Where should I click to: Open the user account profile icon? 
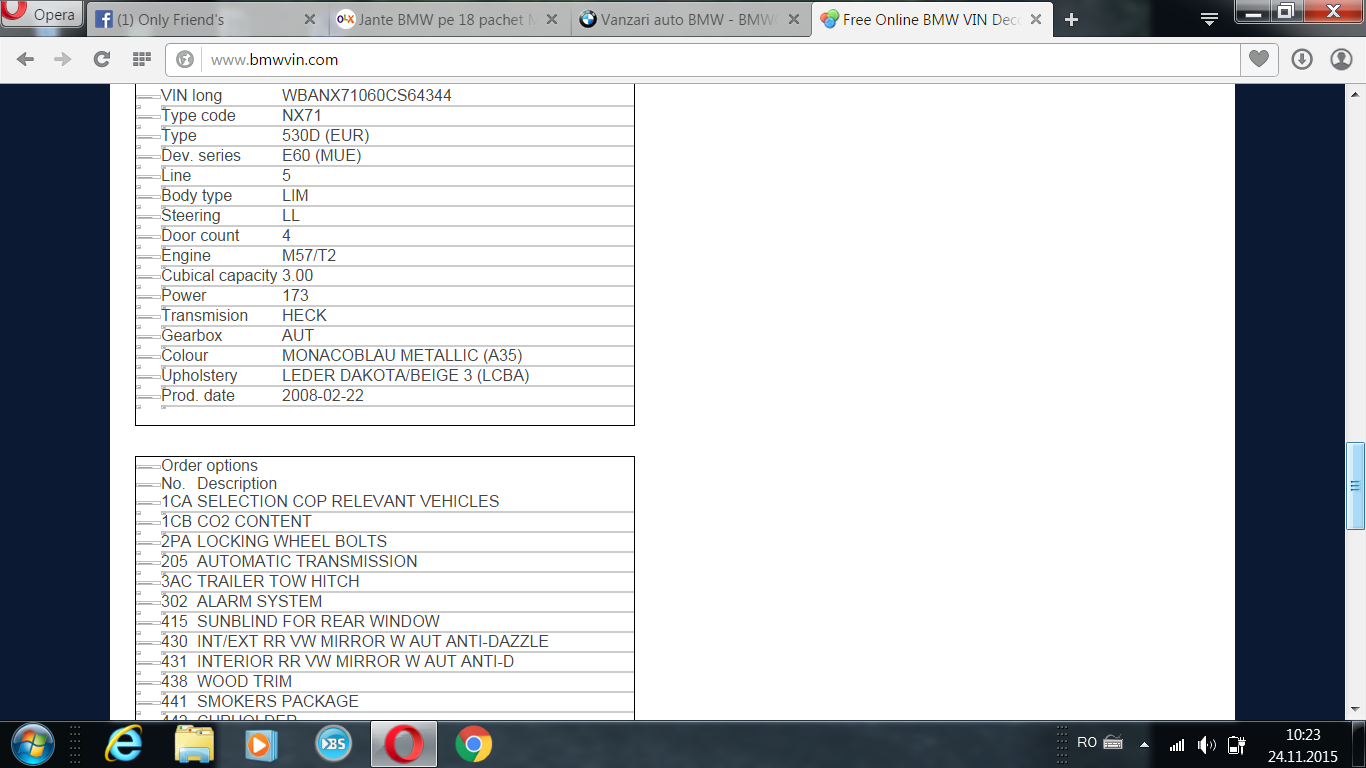coord(1341,60)
